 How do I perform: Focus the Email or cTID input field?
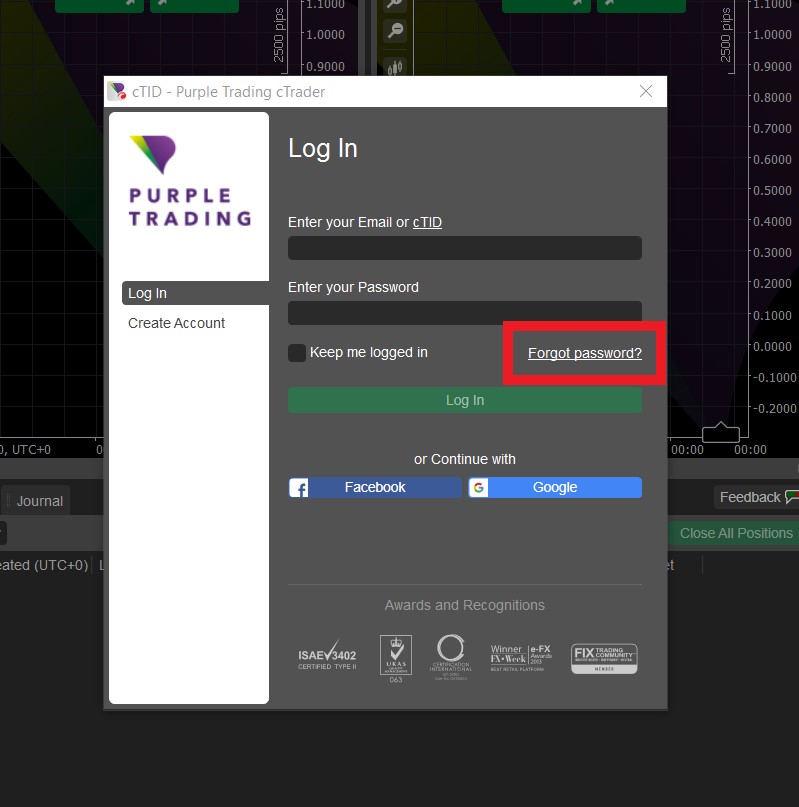465,248
